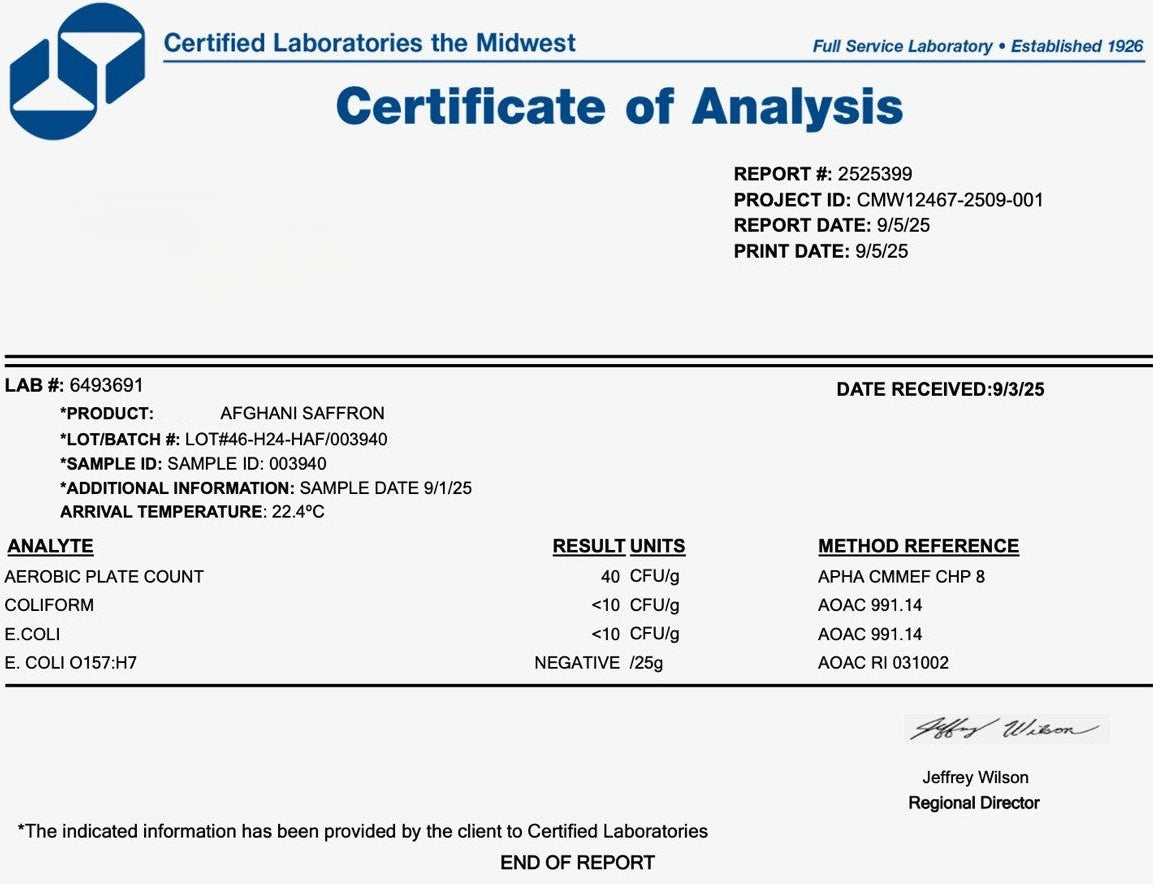The image size is (1153, 884).
Task: Click lab number 6493691
Action: click(x=106, y=385)
